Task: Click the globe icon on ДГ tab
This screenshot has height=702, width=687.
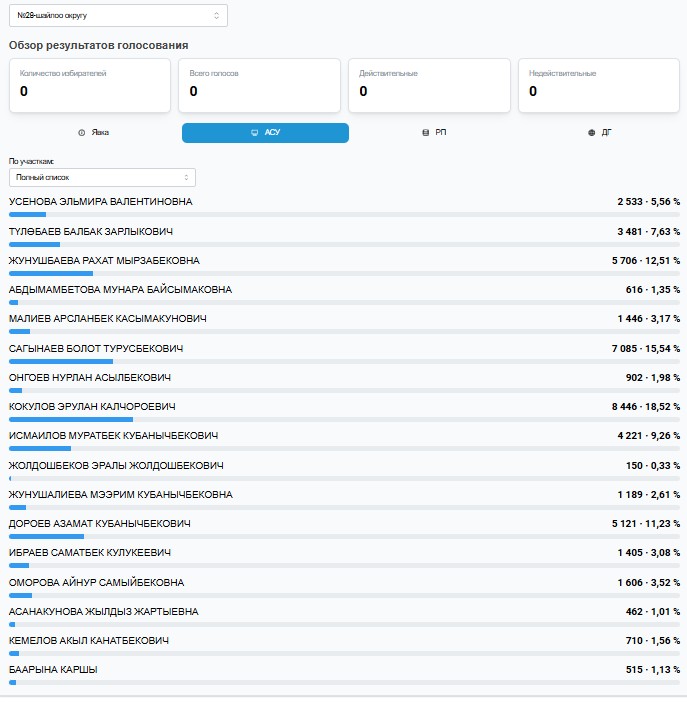Action: 591,133
